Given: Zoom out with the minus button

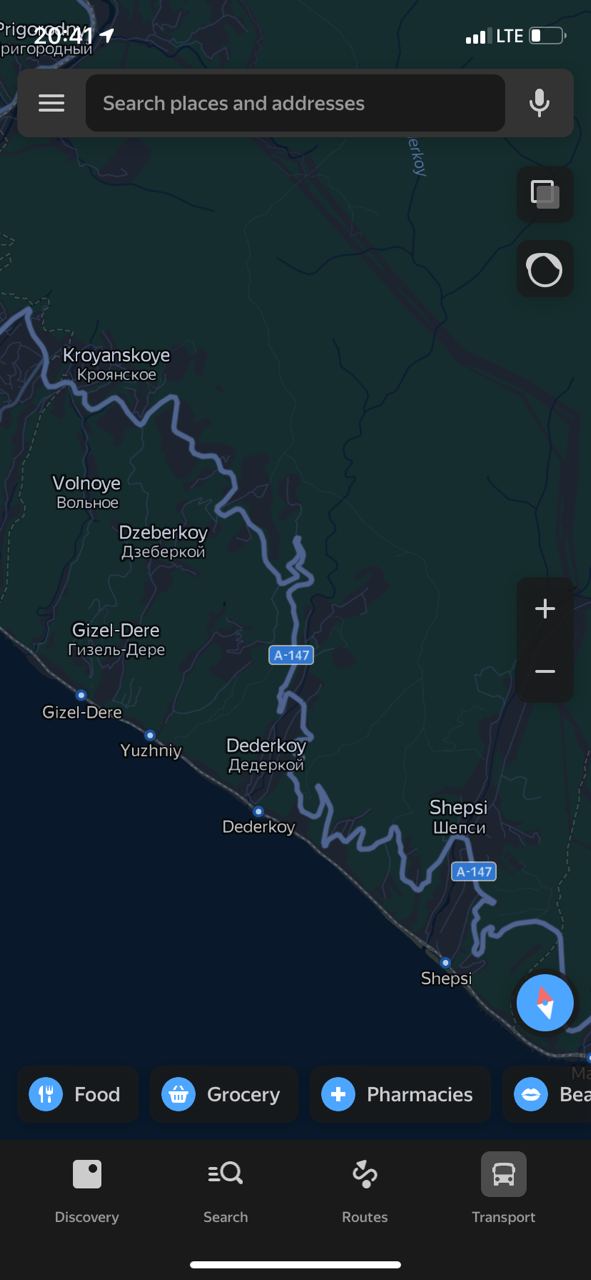Looking at the screenshot, I should coord(545,671).
